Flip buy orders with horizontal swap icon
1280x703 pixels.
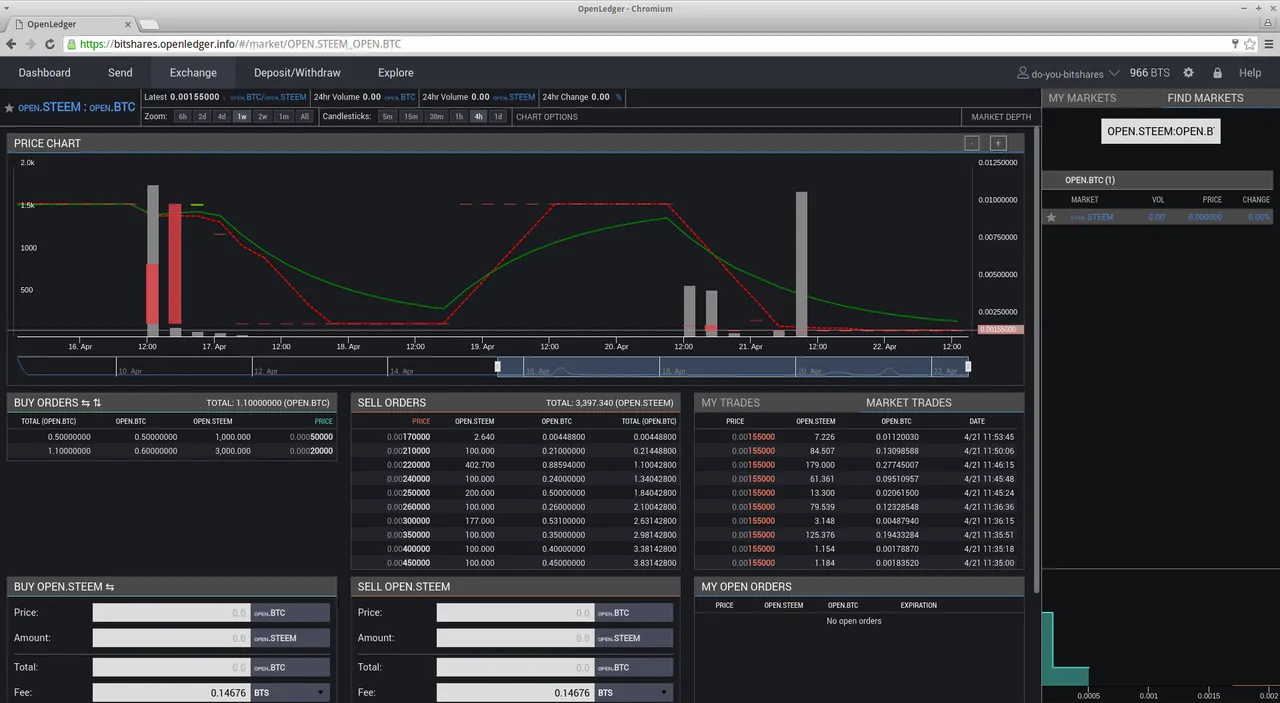(x=86, y=403)
